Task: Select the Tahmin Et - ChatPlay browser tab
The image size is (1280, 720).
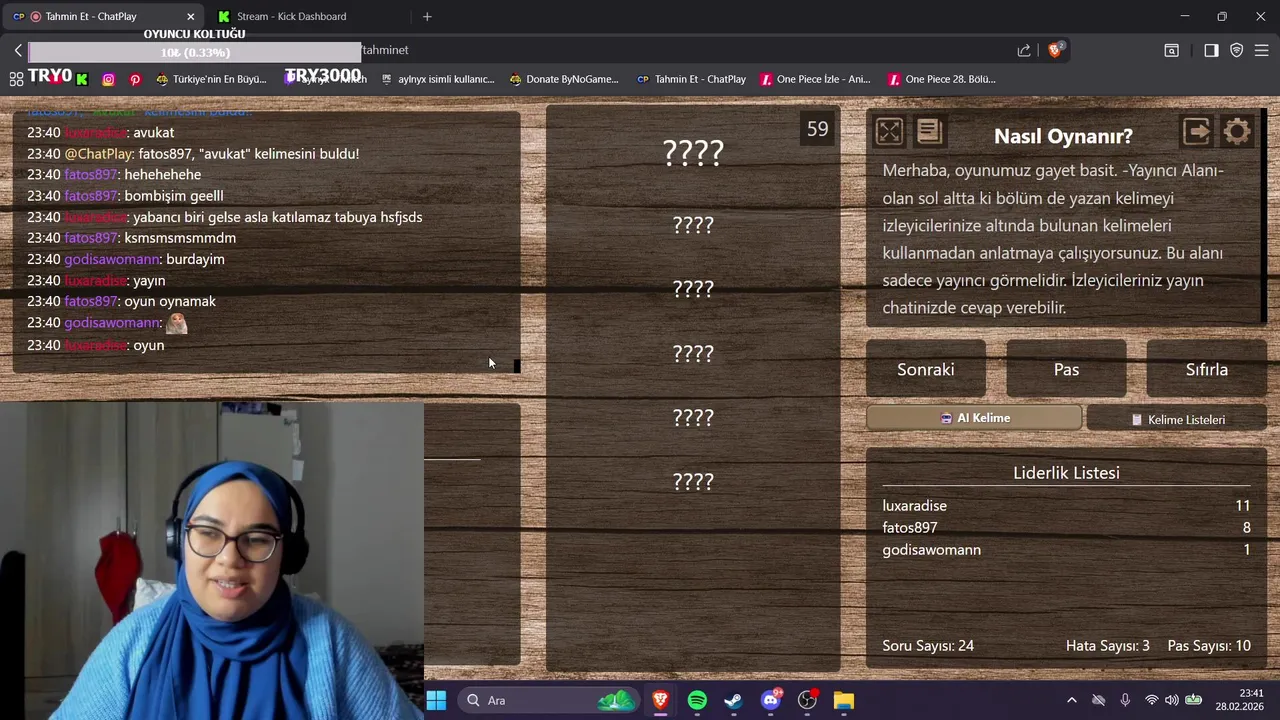Action: tap(90, 16)
